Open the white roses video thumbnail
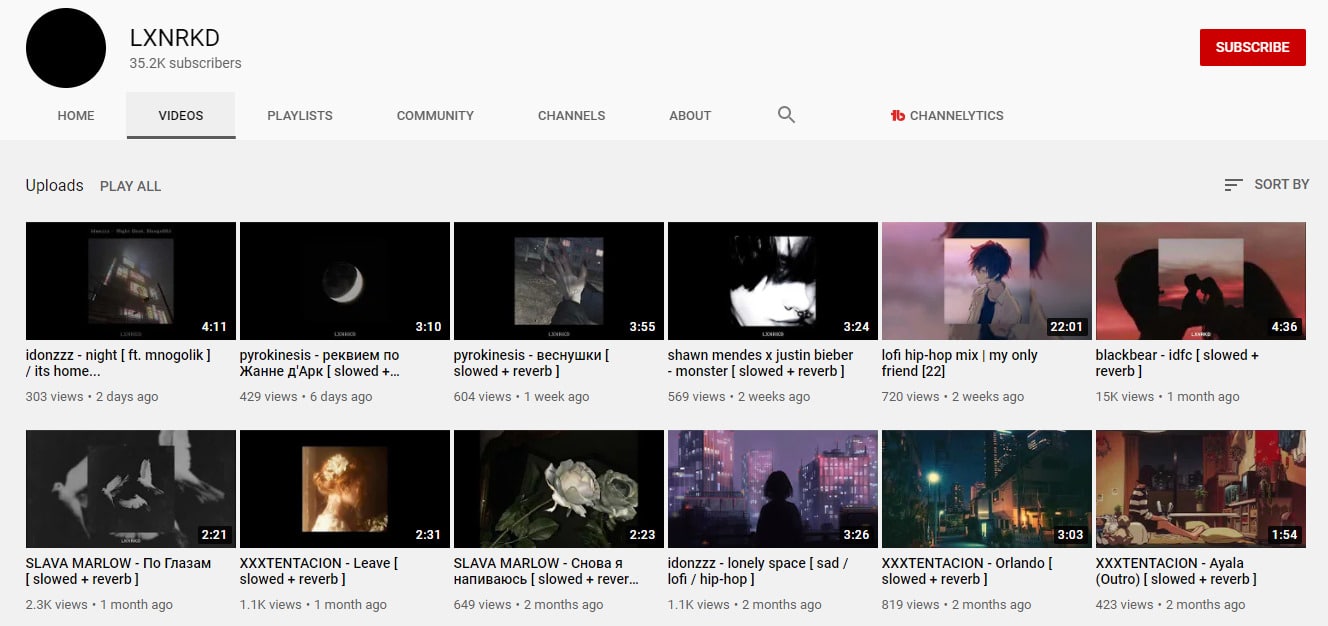 tap(559, 489)
